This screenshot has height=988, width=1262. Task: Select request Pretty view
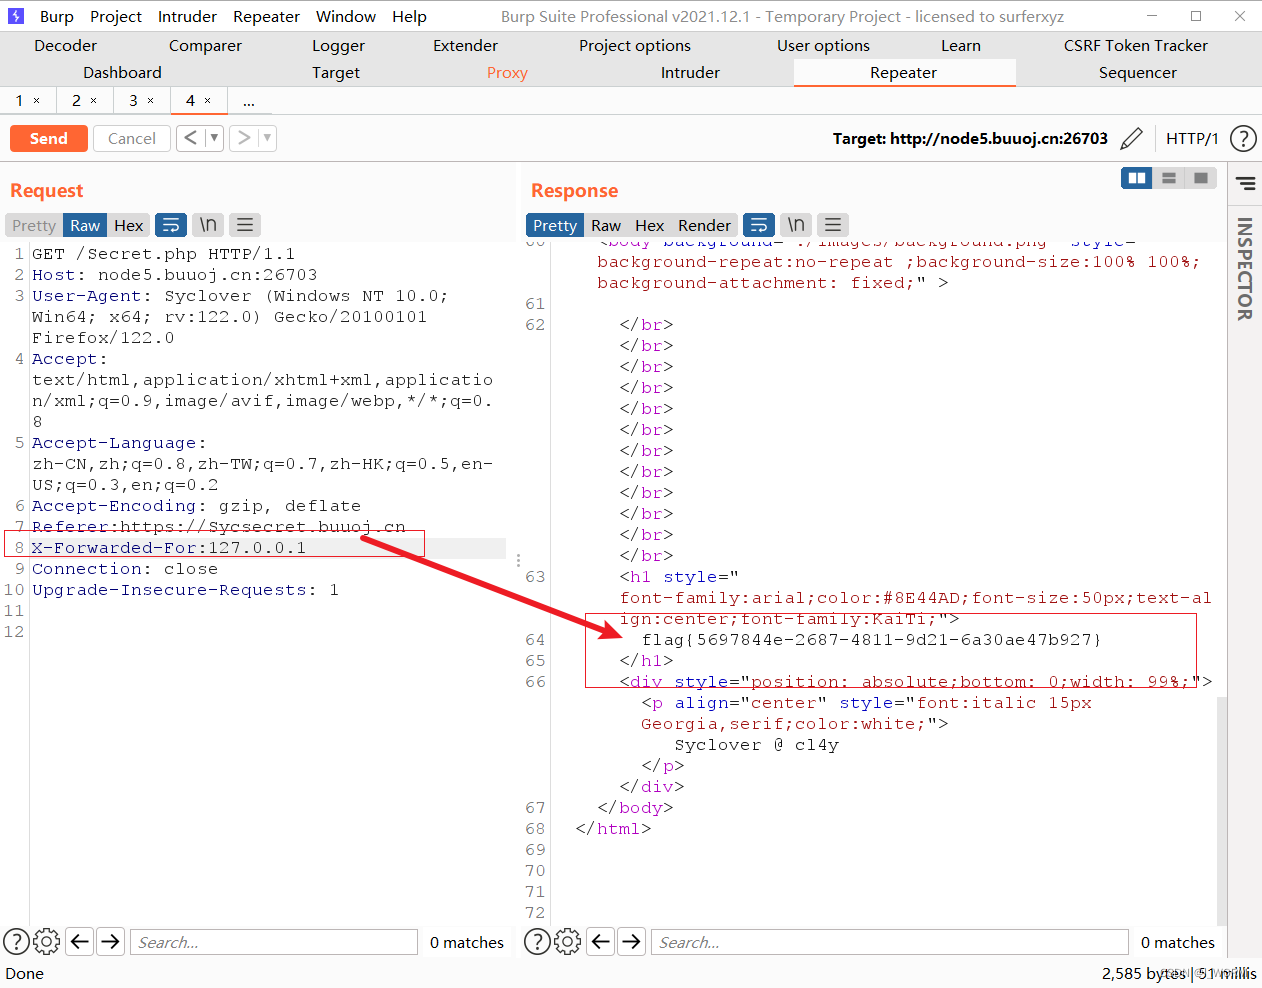click(x=34, y=225)
